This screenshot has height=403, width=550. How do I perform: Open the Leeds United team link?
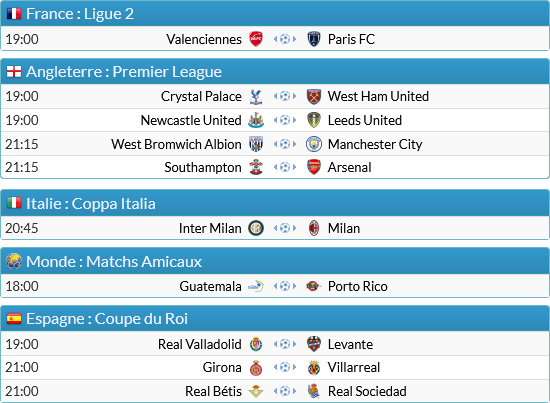coord(364,120)
